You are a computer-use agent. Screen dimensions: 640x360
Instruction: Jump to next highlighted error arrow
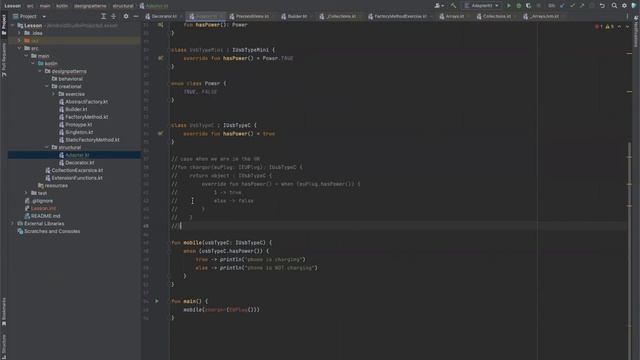[627, 26]
